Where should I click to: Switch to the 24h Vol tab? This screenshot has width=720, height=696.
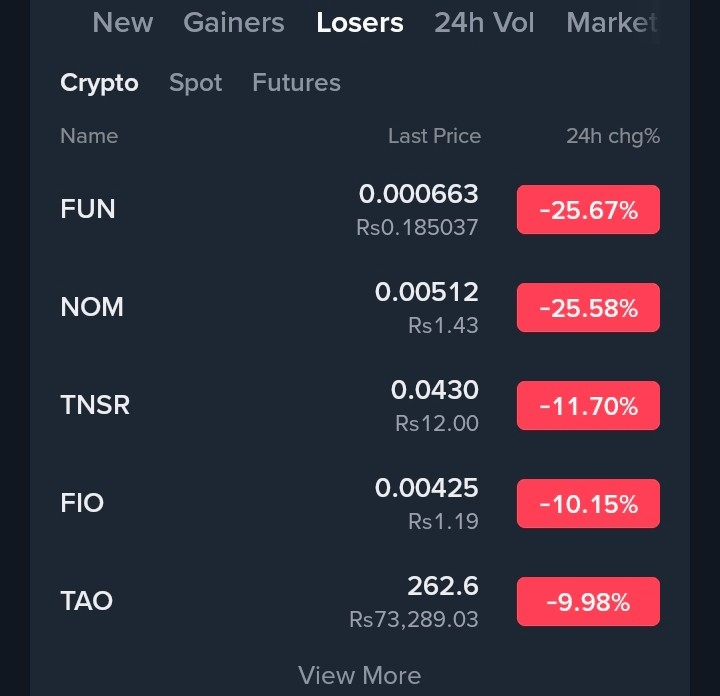coord(484,23)
